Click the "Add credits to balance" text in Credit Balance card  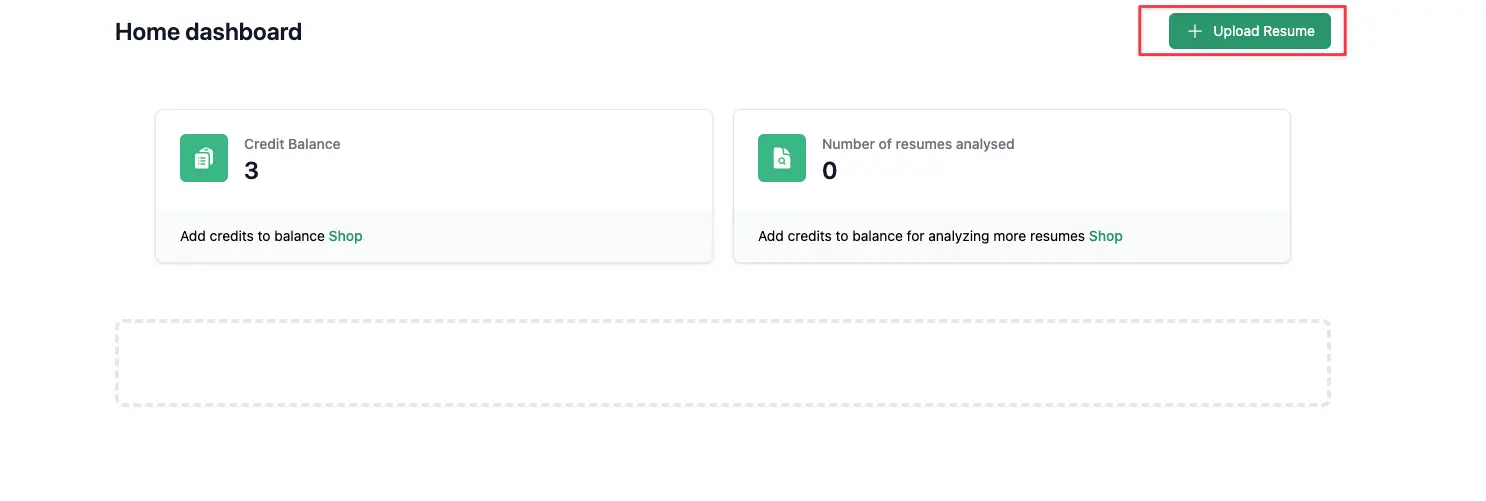(252, 237)
